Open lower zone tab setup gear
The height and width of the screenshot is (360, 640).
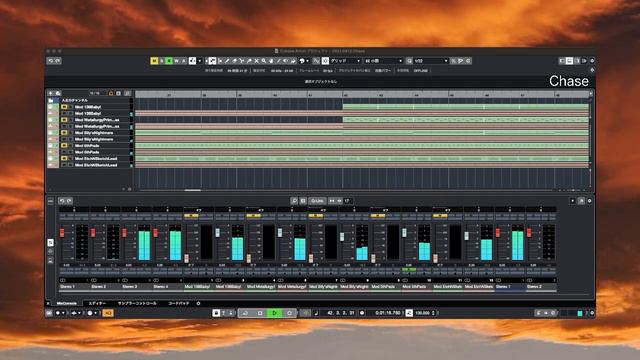click(x=198, y=304)
